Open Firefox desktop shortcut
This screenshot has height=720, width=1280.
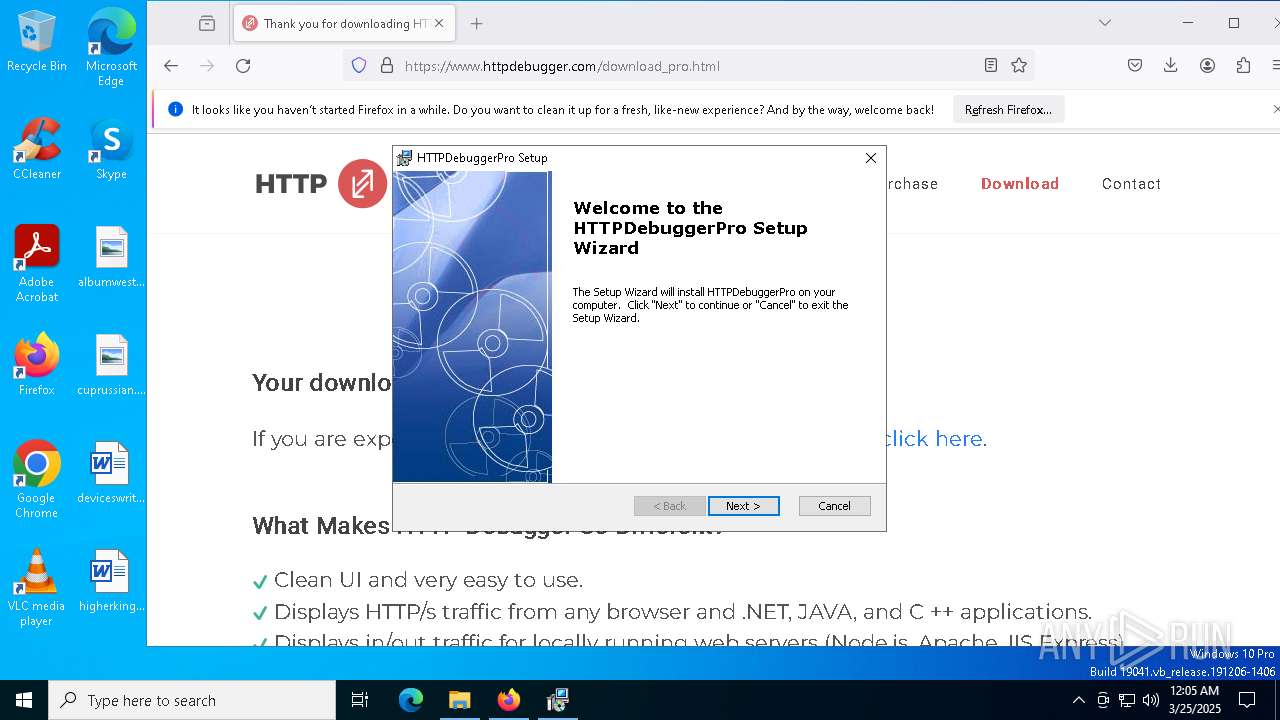pyautogui.click(x=37, y=365)
